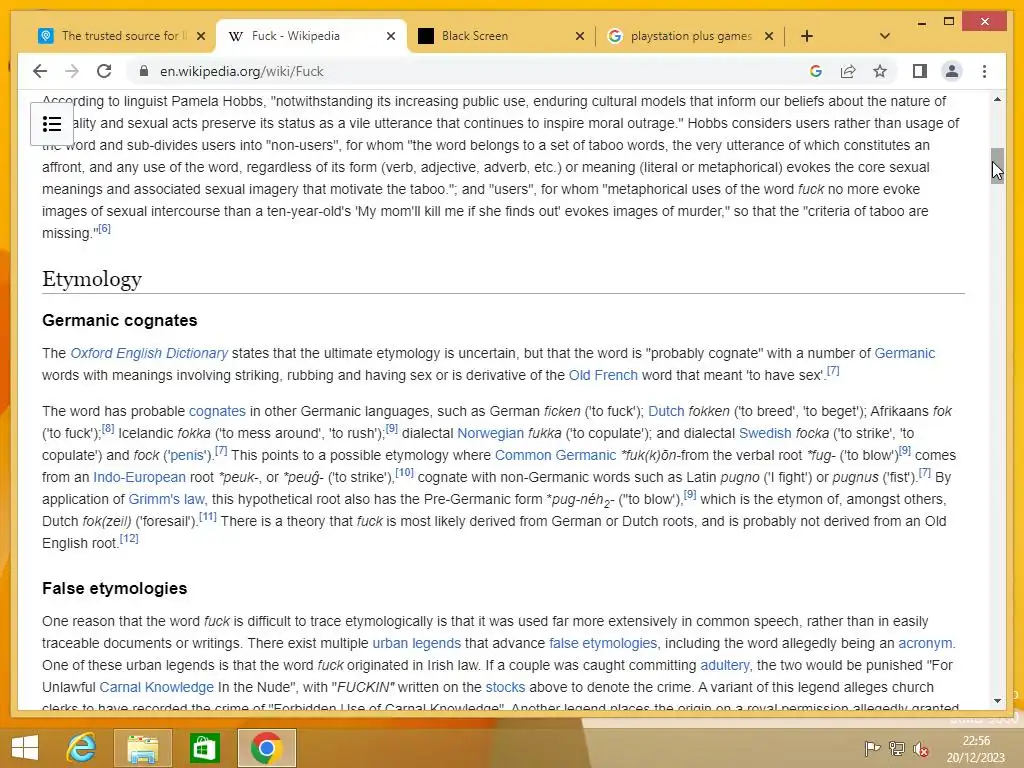
Task: Share this page via share icon
Action: [x=848, y=71]
